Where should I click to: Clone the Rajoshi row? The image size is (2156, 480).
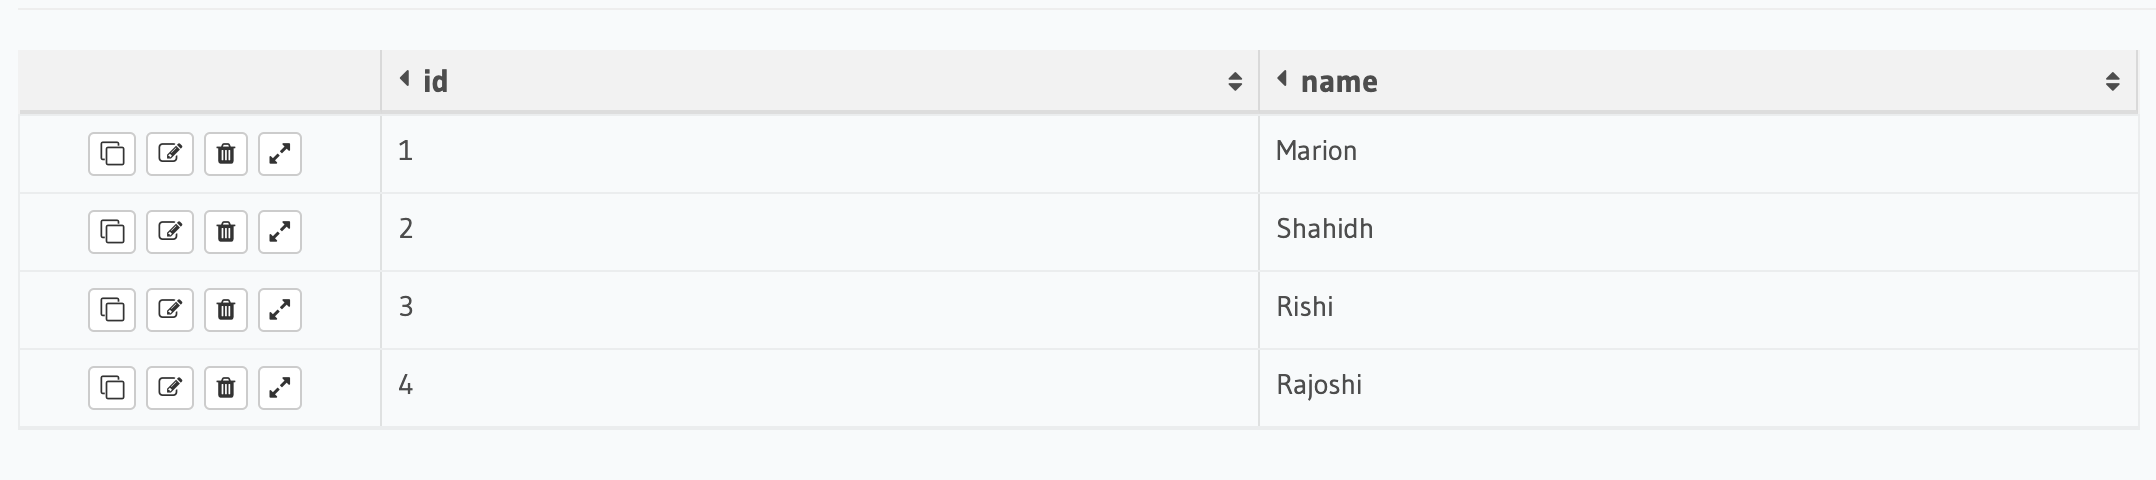112,388
